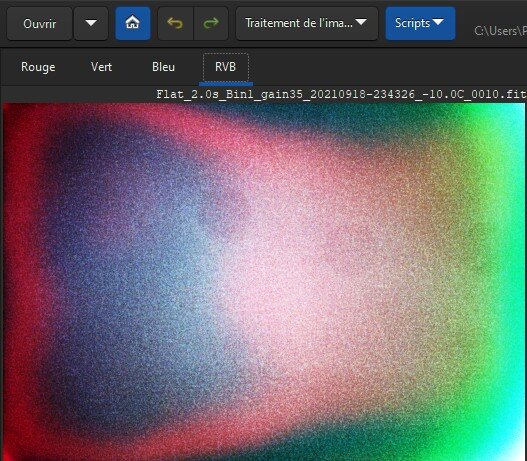Click the flat frame image preview
The width and height of the screenshot is (527, 461).
264,282
